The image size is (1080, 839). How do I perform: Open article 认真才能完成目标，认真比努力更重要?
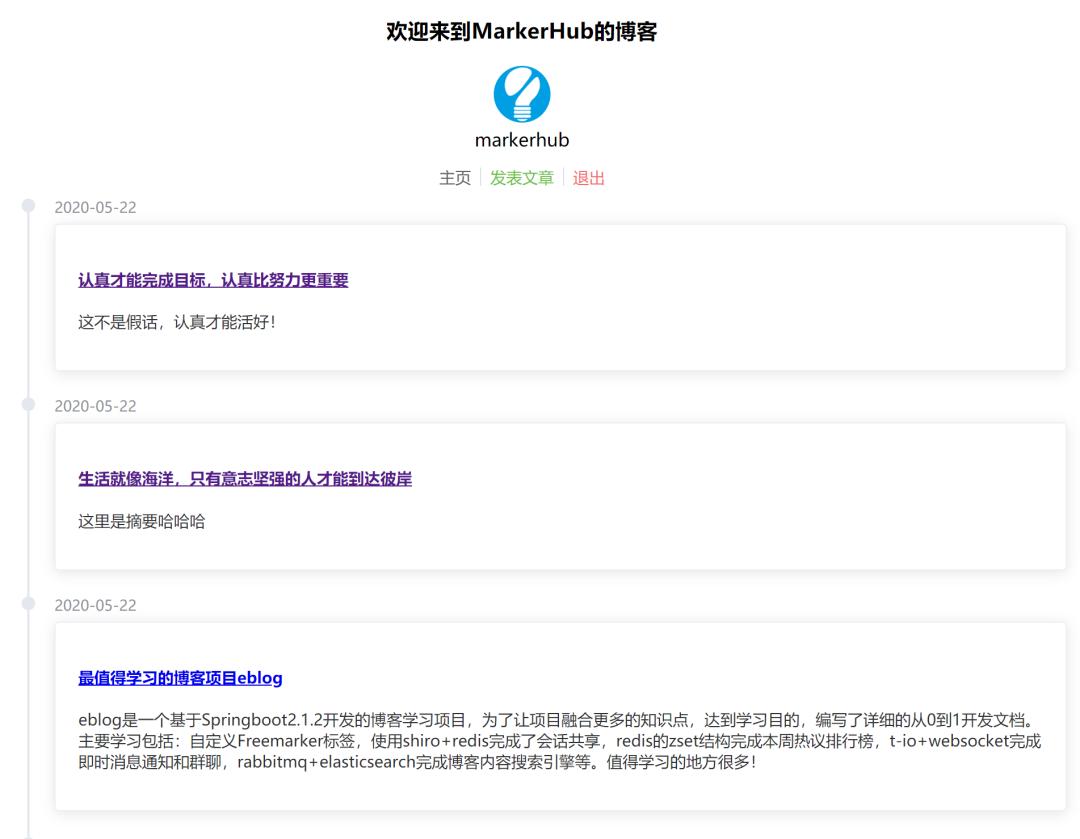point(213,282)
